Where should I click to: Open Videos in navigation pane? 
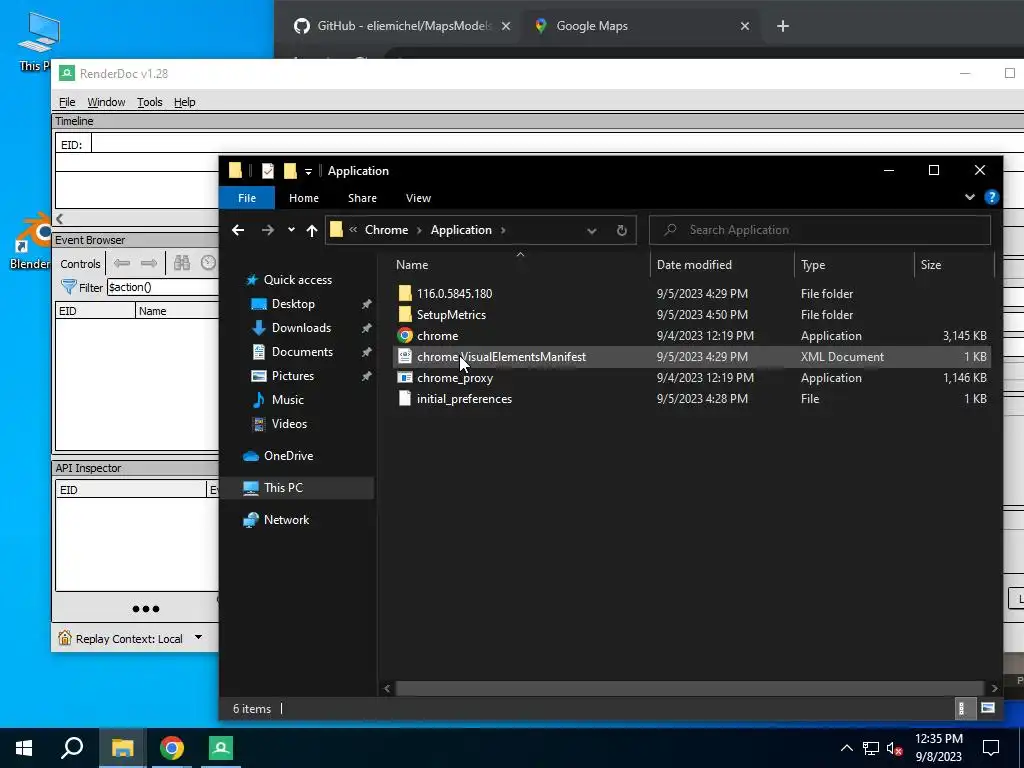pos(289,424)
